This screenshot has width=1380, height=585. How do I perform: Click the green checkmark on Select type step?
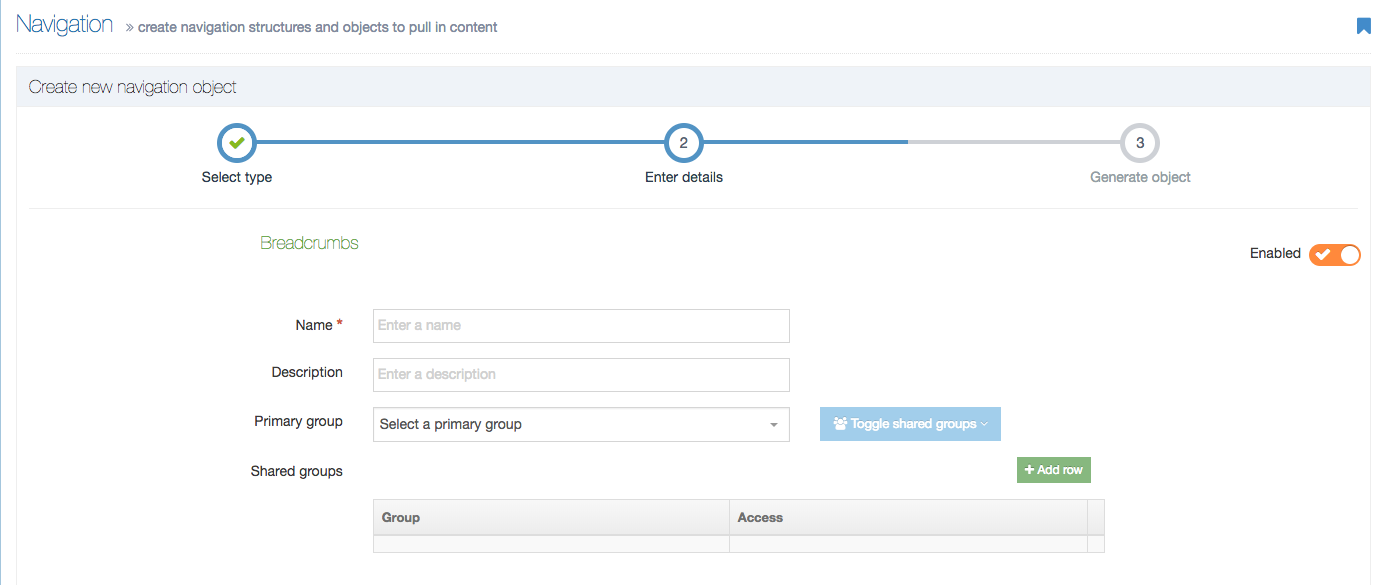pos(236,142)
